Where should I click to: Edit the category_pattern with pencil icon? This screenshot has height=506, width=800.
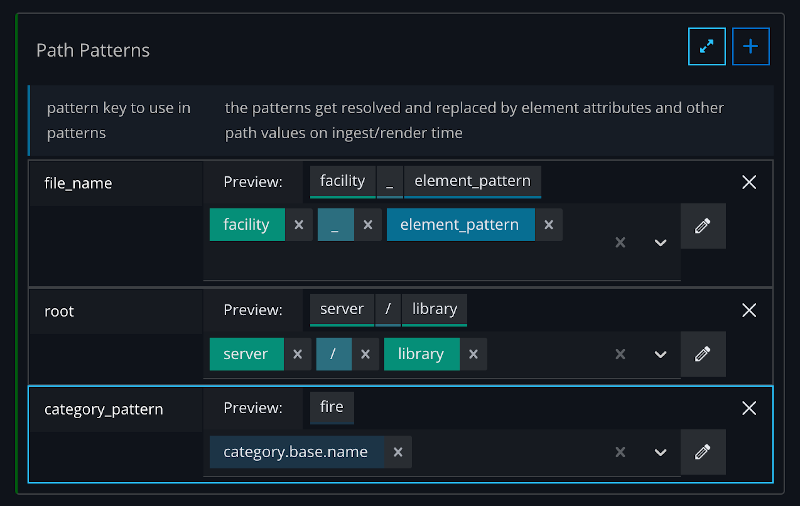pos(703,452)
